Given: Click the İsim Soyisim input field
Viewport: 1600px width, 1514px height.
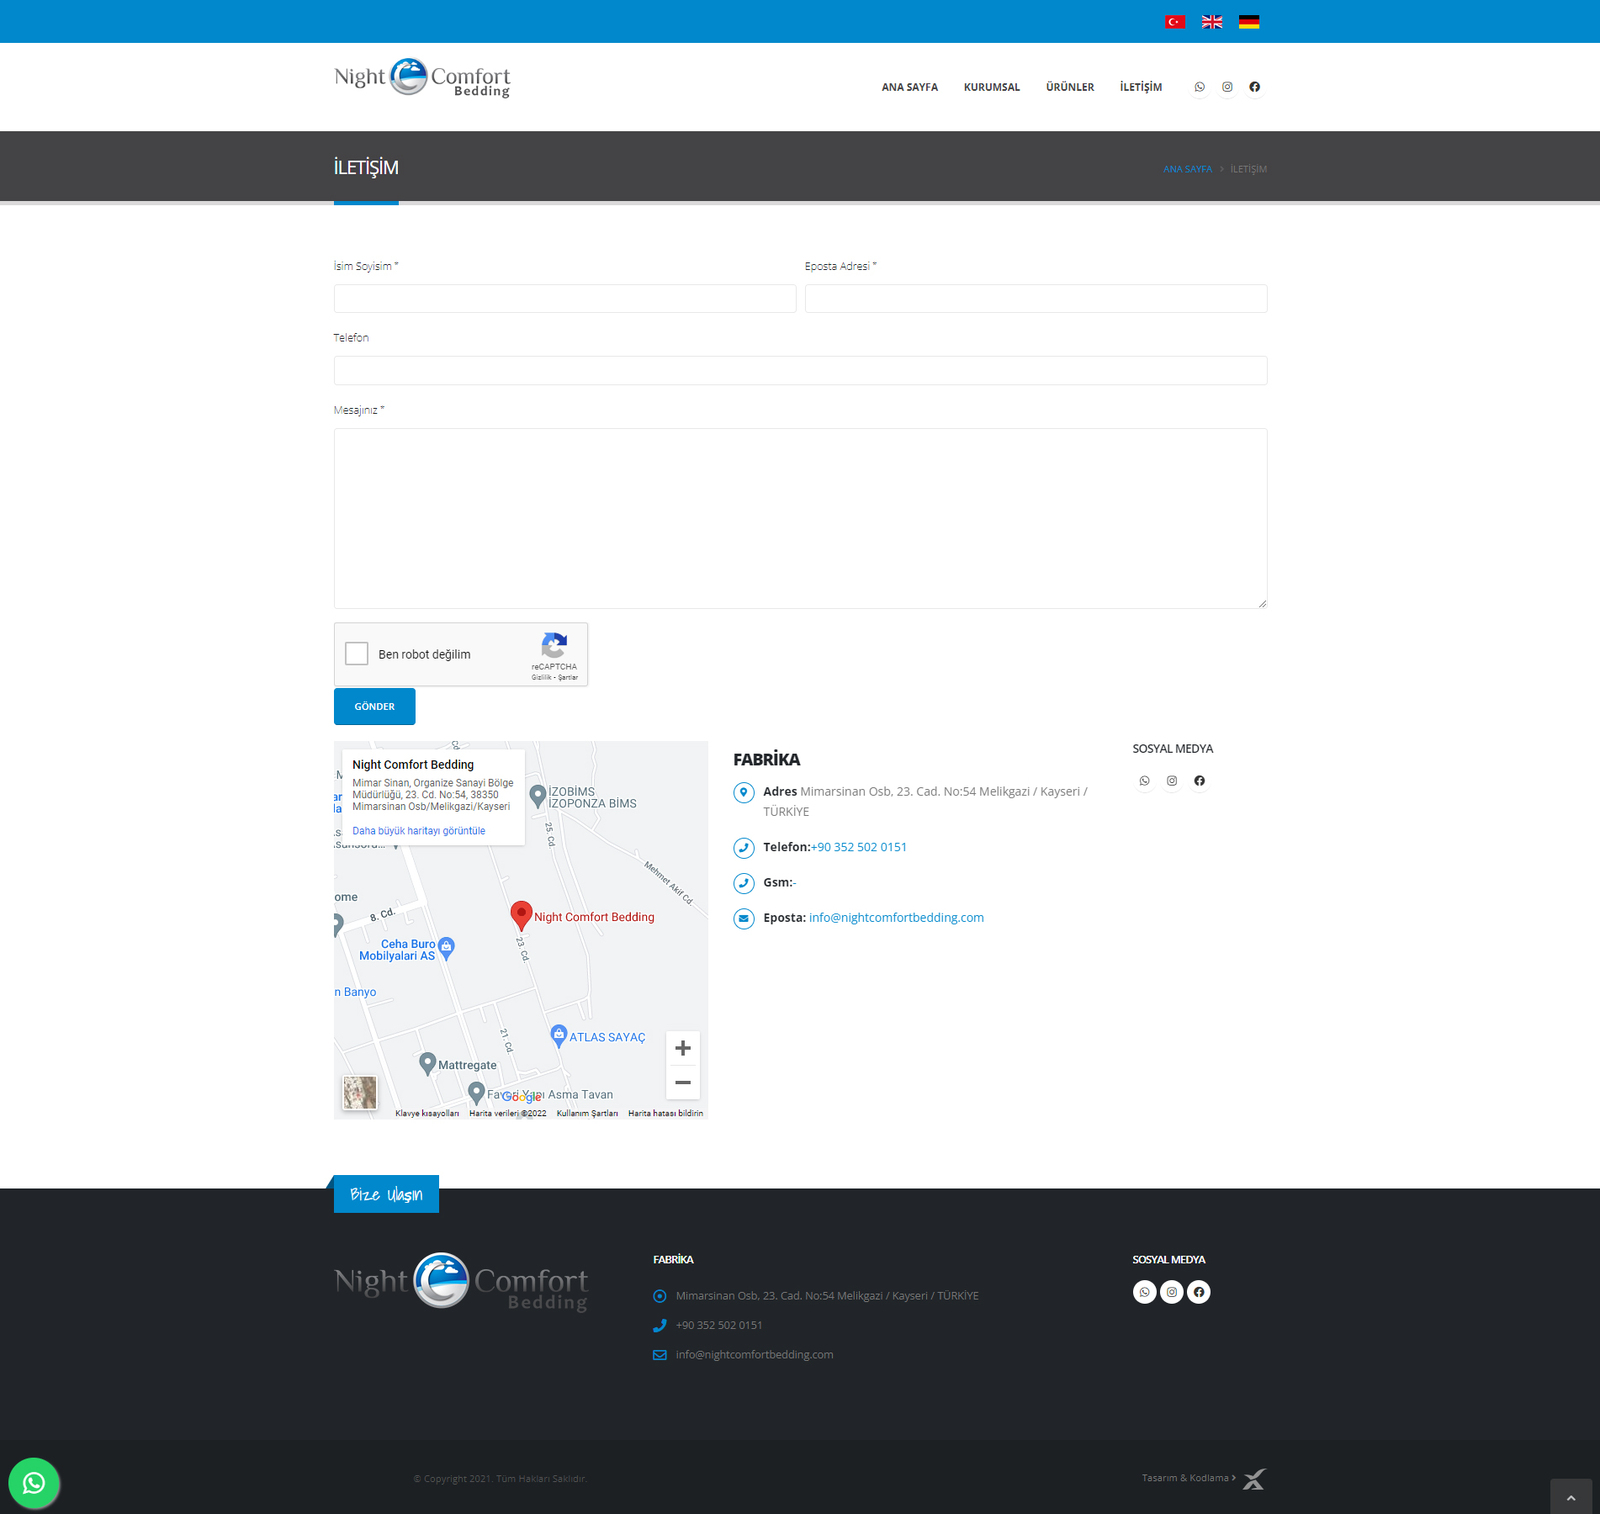Looking at the screenshot, I should [x=565, y=299].
